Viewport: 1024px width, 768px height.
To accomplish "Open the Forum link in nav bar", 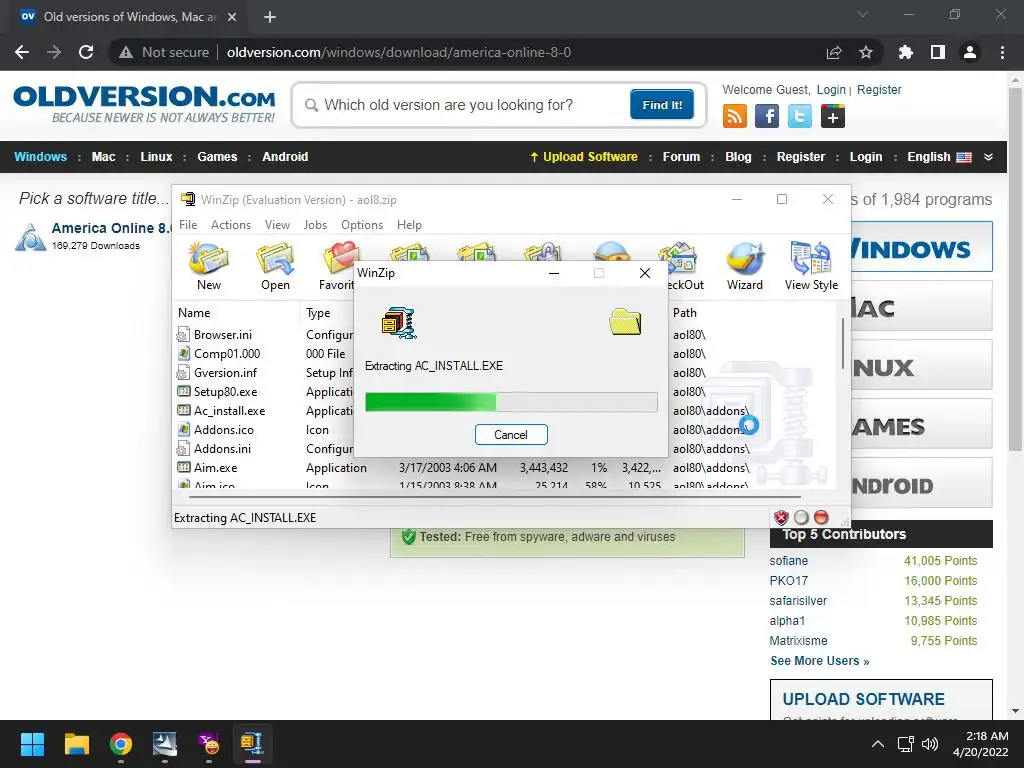I will click(680, 157).
